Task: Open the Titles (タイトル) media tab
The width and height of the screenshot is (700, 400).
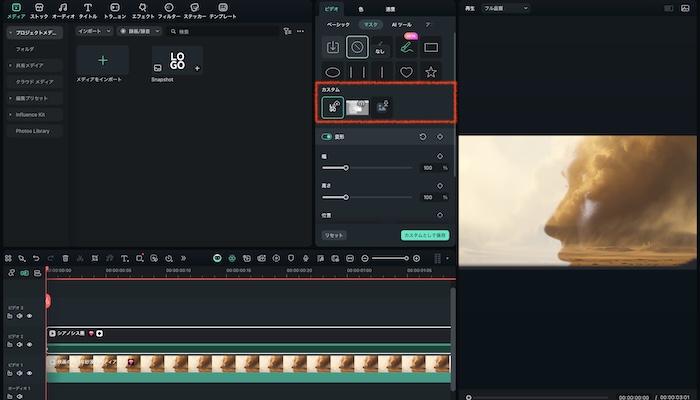Action: (x=88, y=11)
